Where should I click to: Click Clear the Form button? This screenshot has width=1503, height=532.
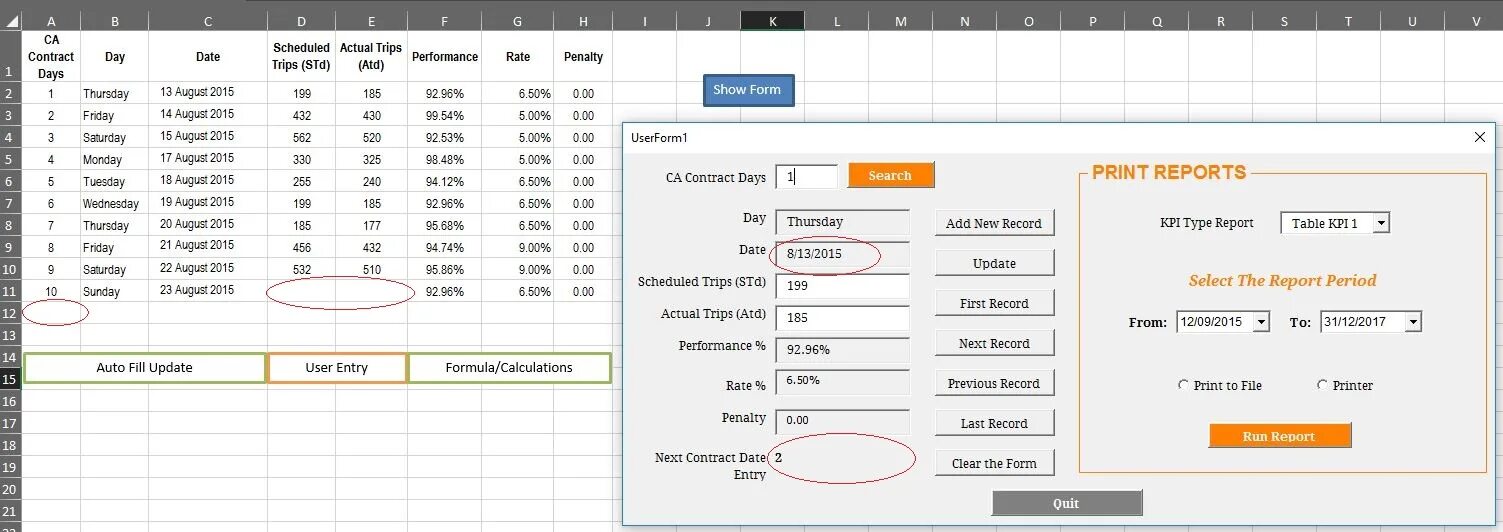[x=994, y=463]
